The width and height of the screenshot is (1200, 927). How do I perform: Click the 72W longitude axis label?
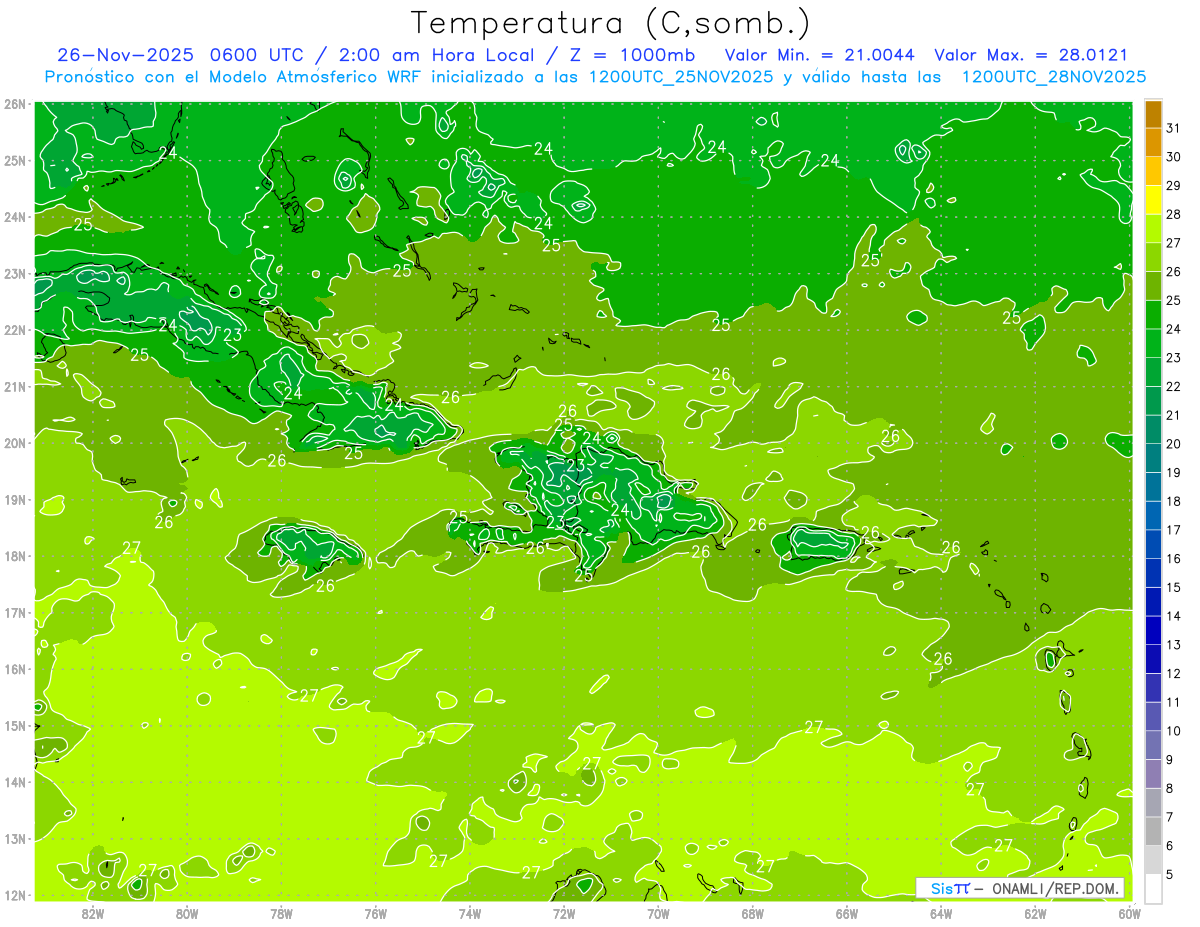coord(564,912)
